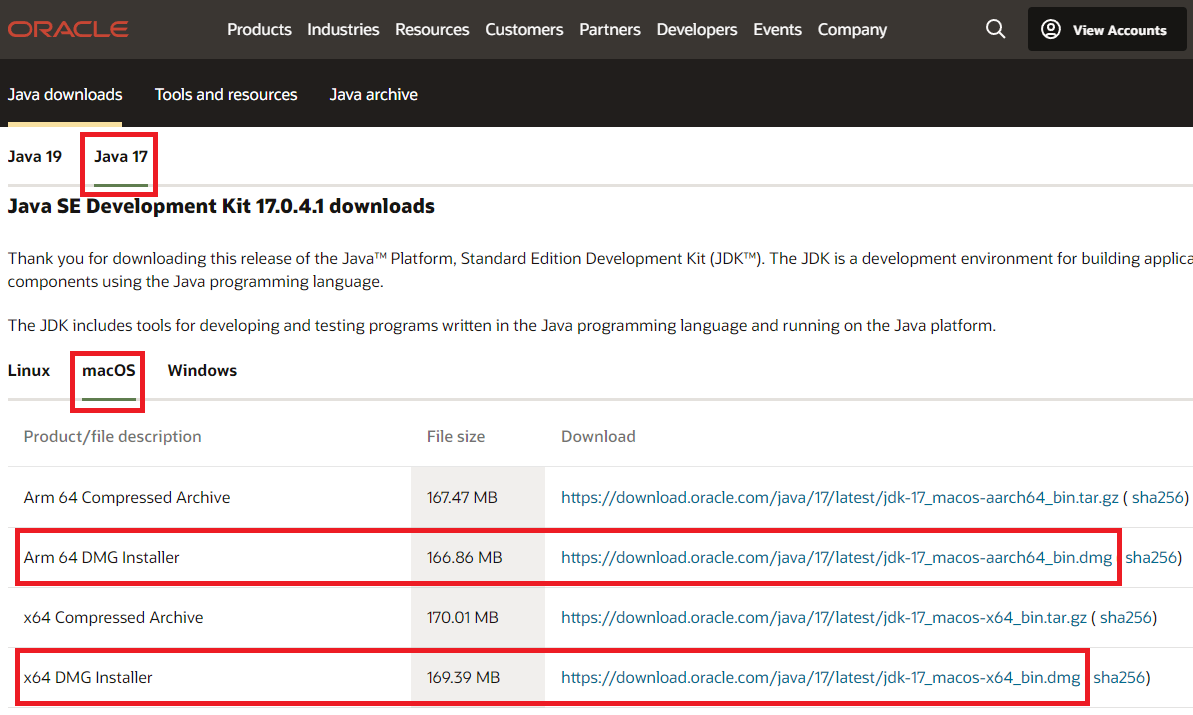Screen dimensions: 1193x715
Task: Download the macos-aarch64 dmg installer link
Action: 836,558
